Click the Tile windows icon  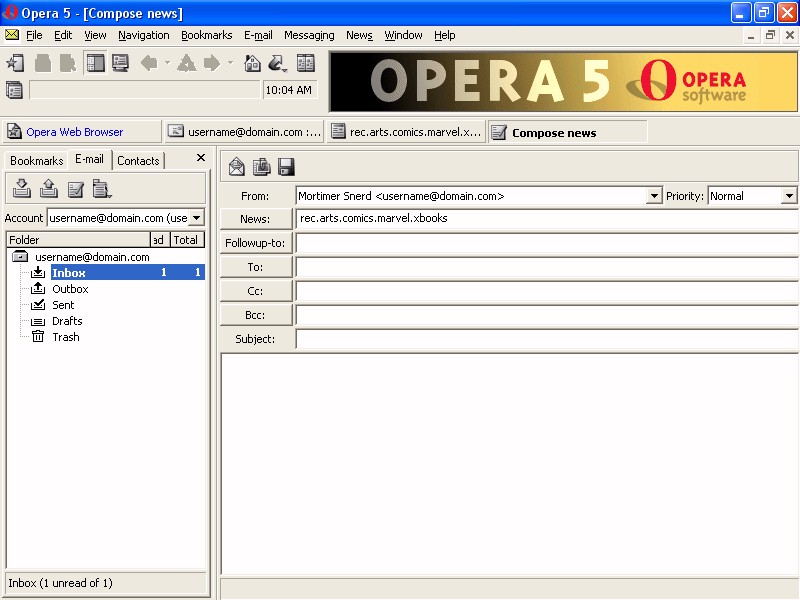[x=306, y=63]
